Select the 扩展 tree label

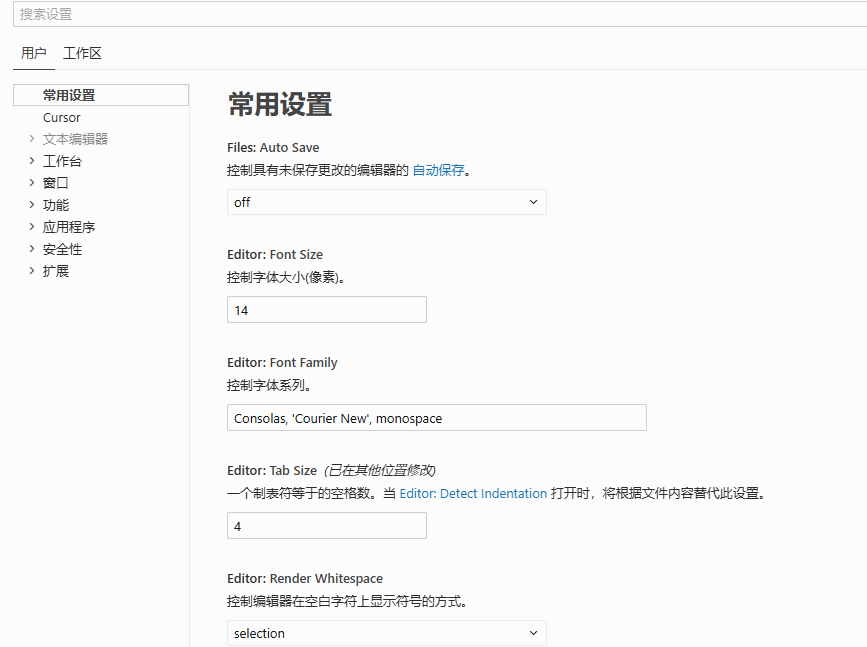point(56,271)
